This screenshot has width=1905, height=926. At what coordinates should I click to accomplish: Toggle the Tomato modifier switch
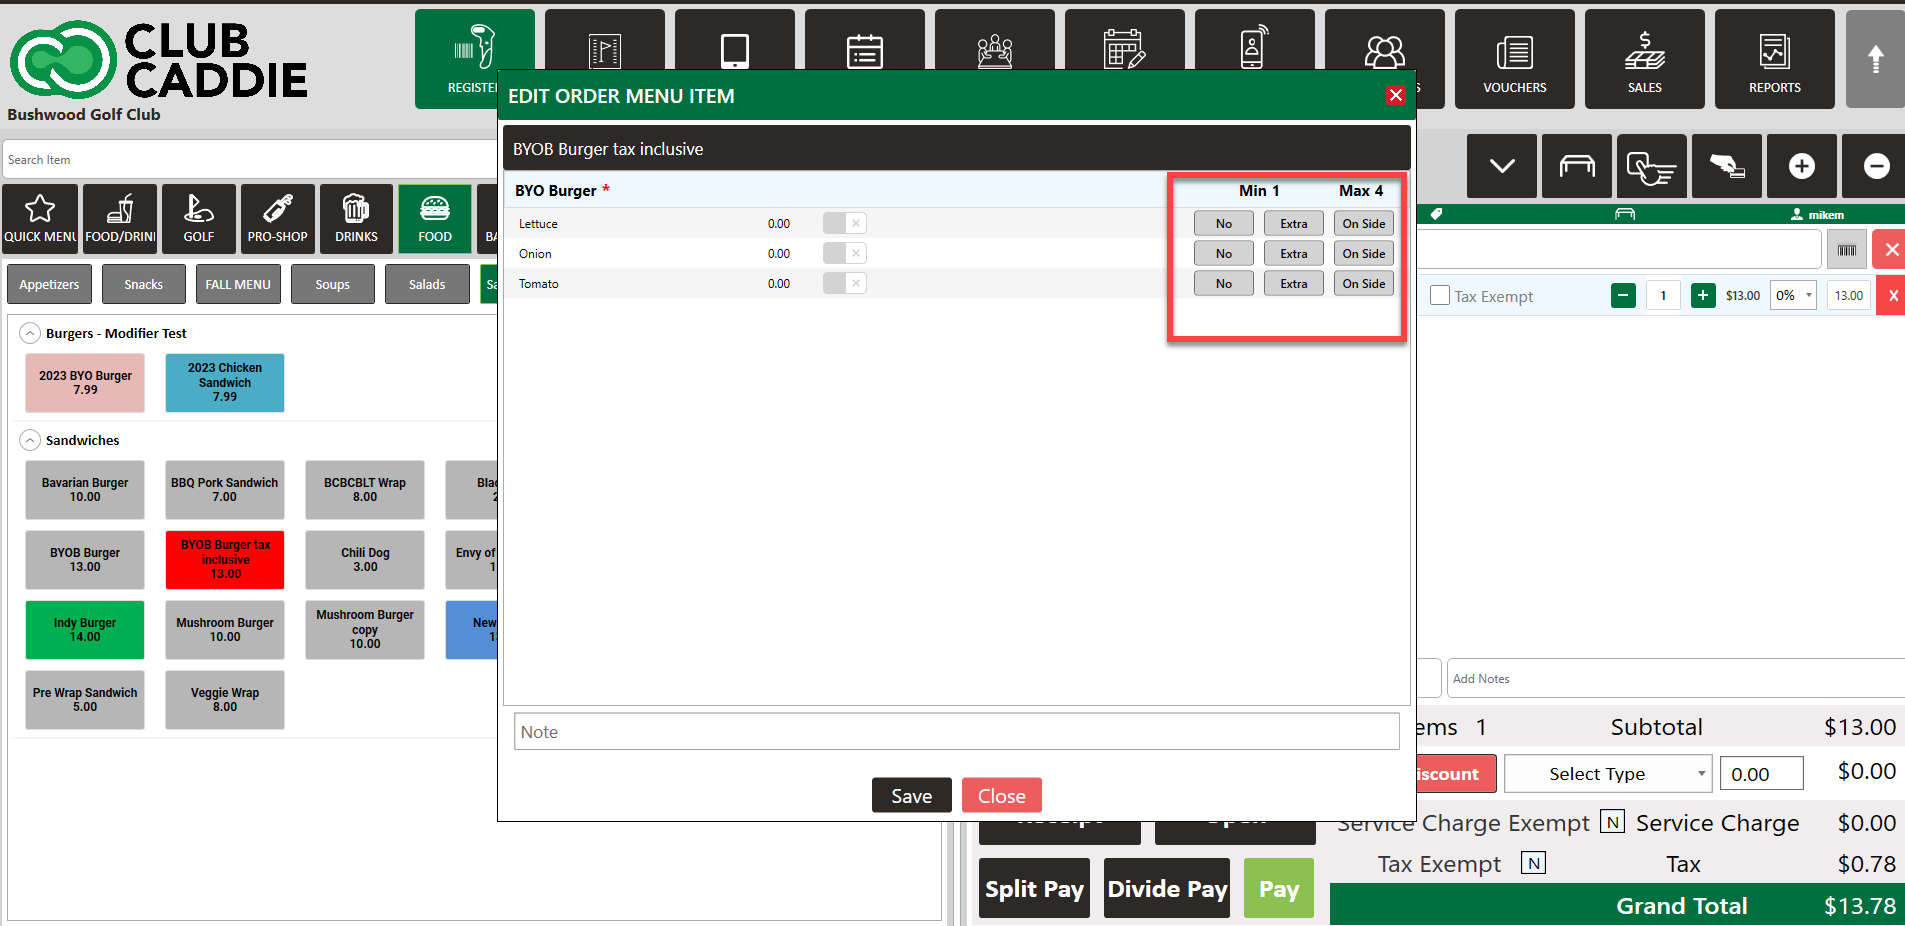[844, 284]
